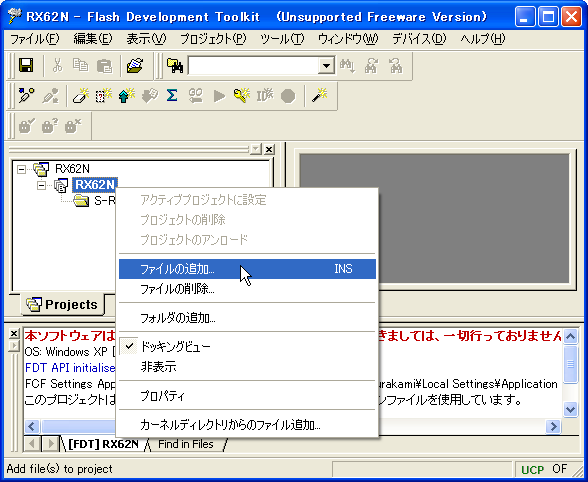Image resolution: width=588 pixels, height=482 pixels.
Task: Click the padlock with X icon
Action: pyautogui.click(x=73, y=126)
